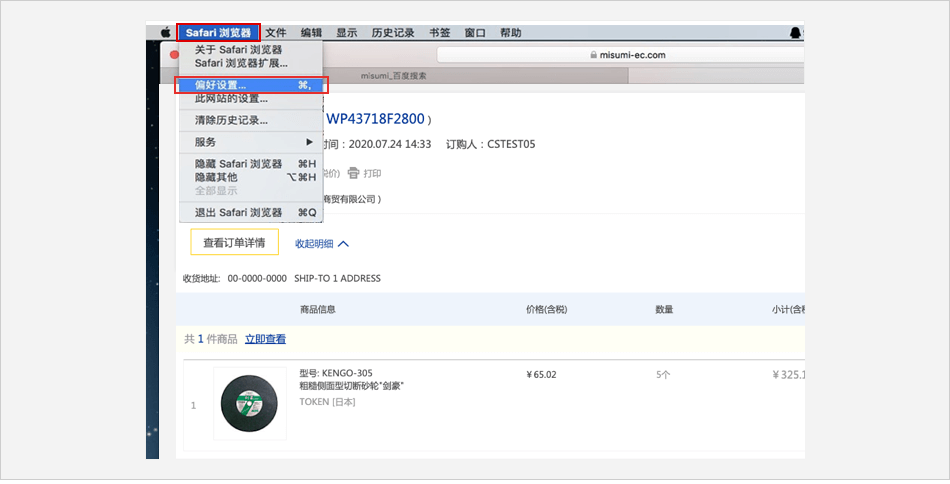950x484 pixels.
Task: Open 此网站的设置... menu item
Action: click(x=231, y=98)
